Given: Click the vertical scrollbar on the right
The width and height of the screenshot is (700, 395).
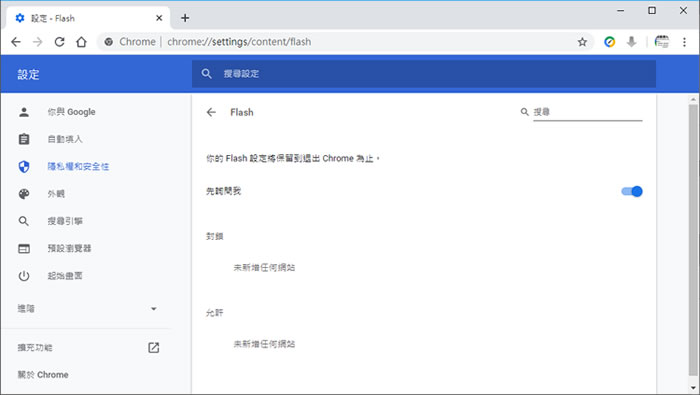Looking at the screenshot, I should (x=693, y=240).
